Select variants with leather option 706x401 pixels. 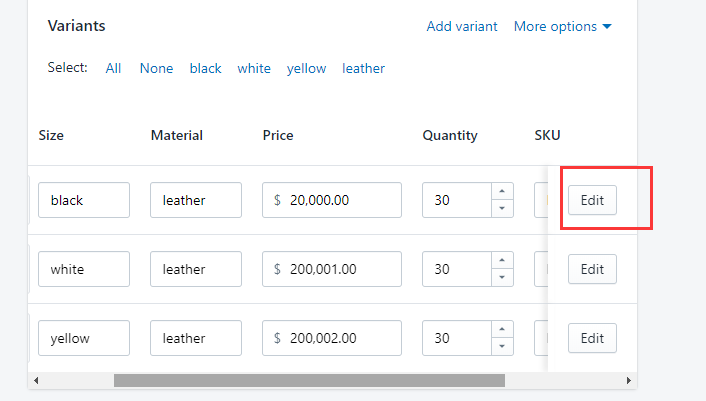tap(363, 68)
